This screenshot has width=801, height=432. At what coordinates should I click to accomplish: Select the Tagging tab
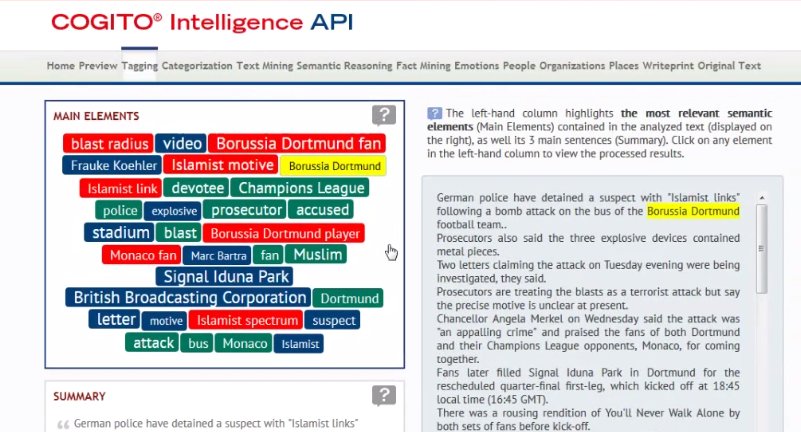pos(139,66)
